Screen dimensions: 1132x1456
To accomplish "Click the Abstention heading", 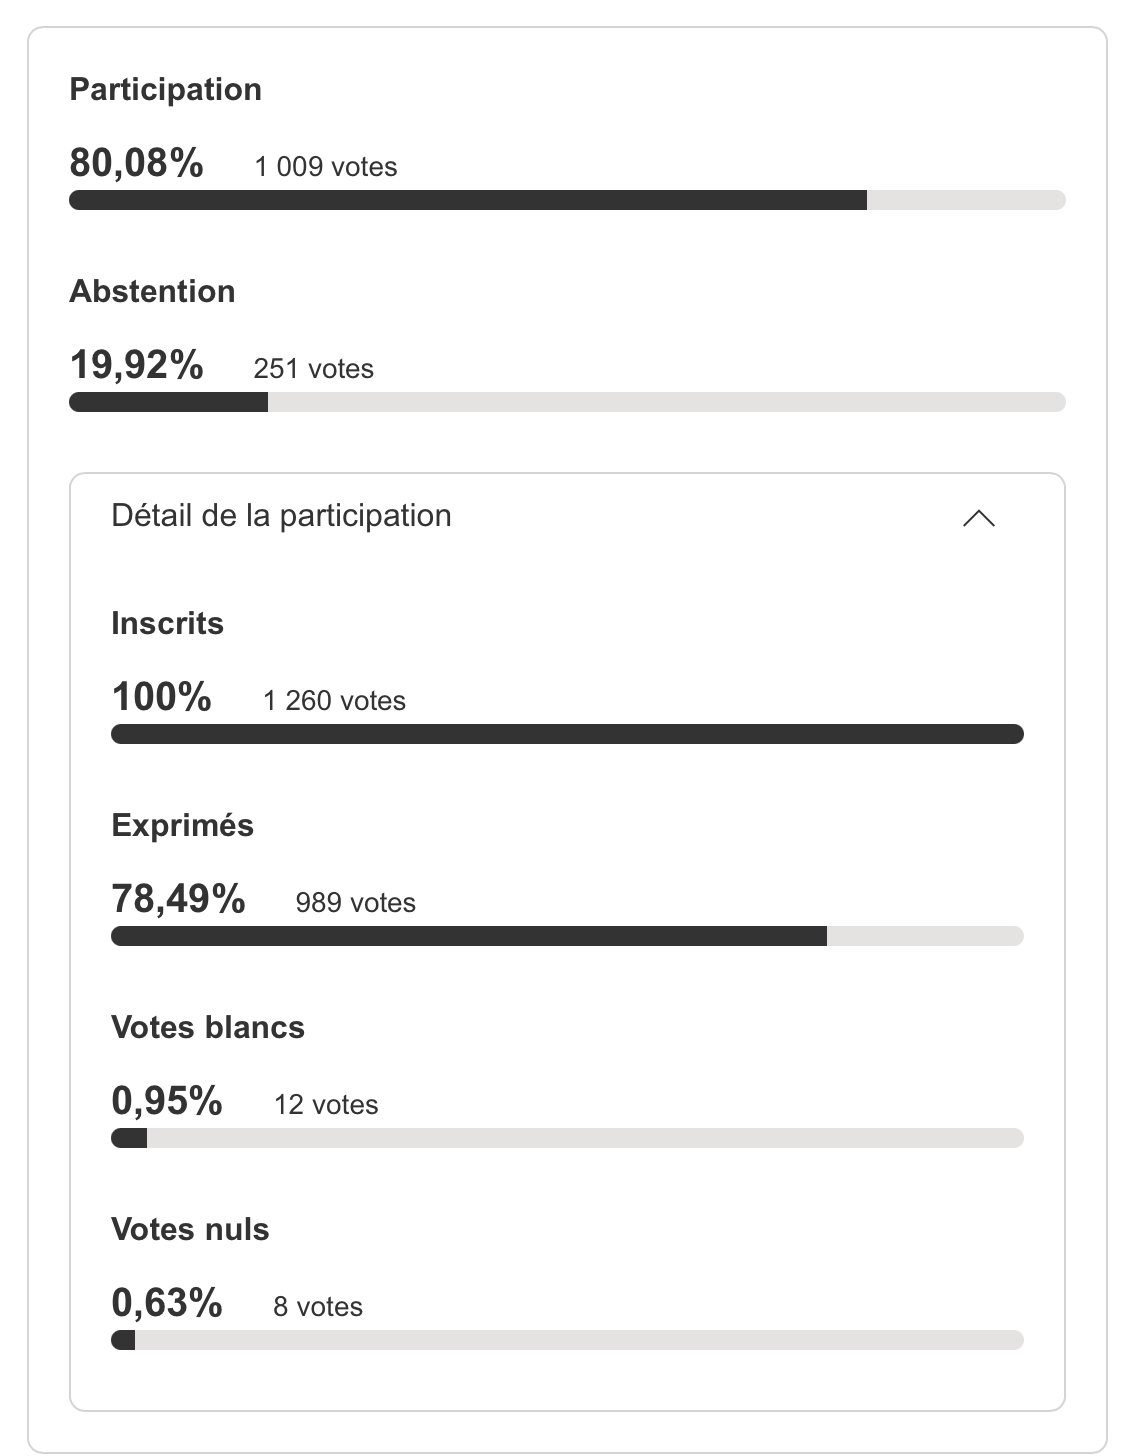I will (152, 291).
